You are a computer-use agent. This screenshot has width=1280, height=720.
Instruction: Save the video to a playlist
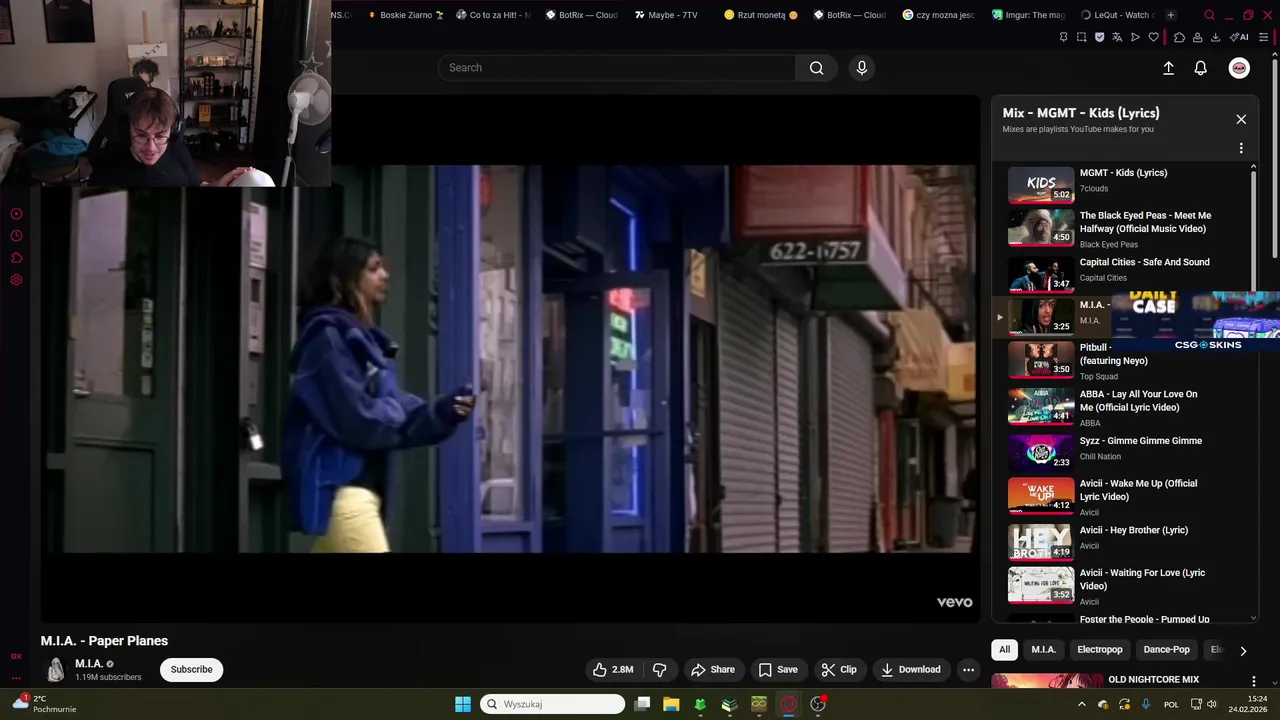pyautogui.click(x=778, y=670)
